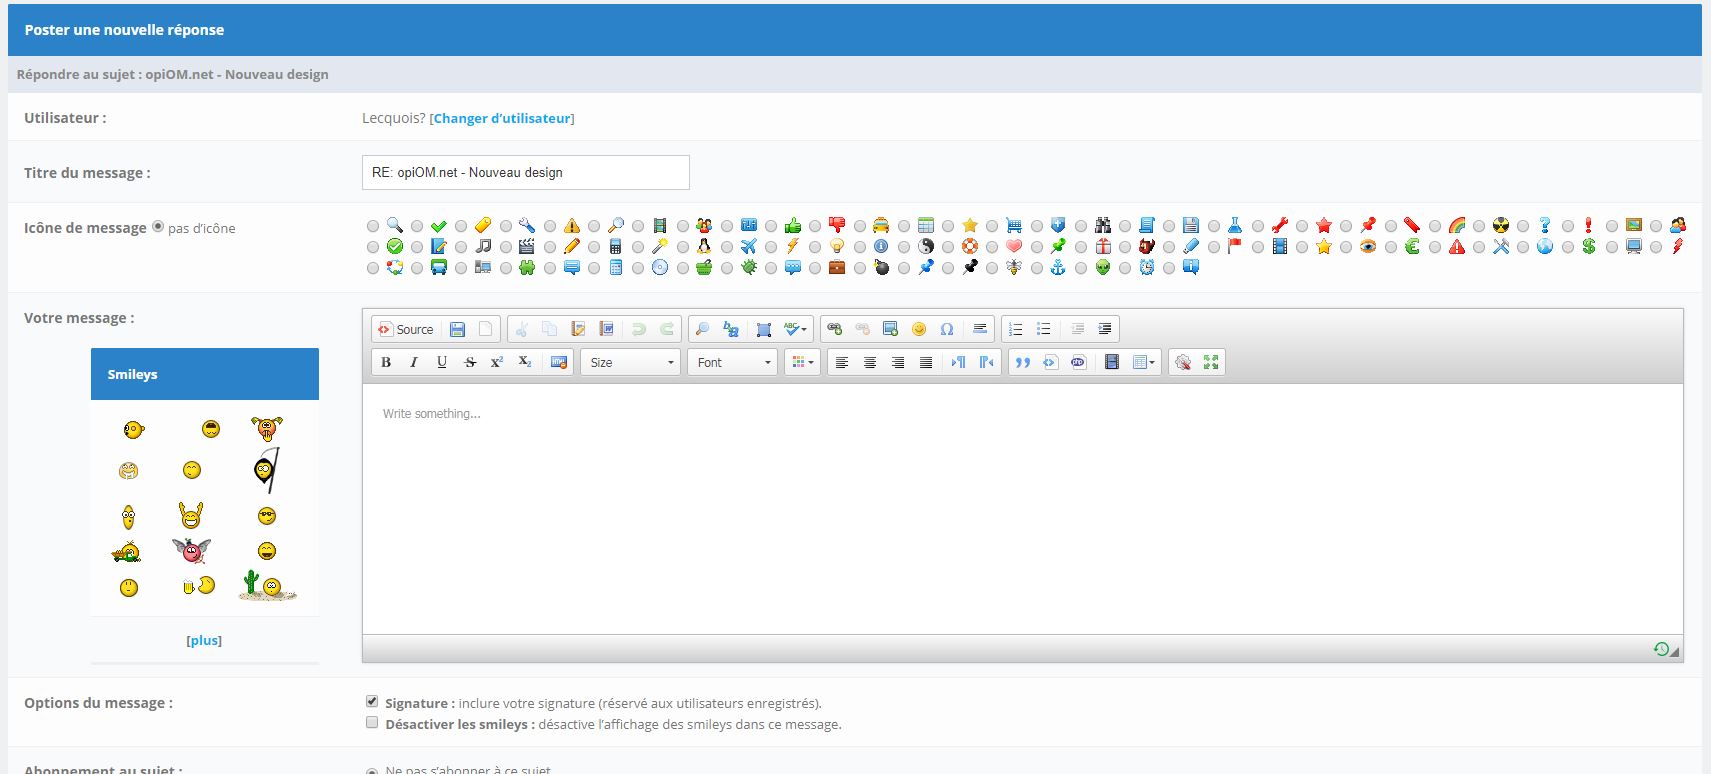Open the Font dropdown

click(x=735, y=362)
